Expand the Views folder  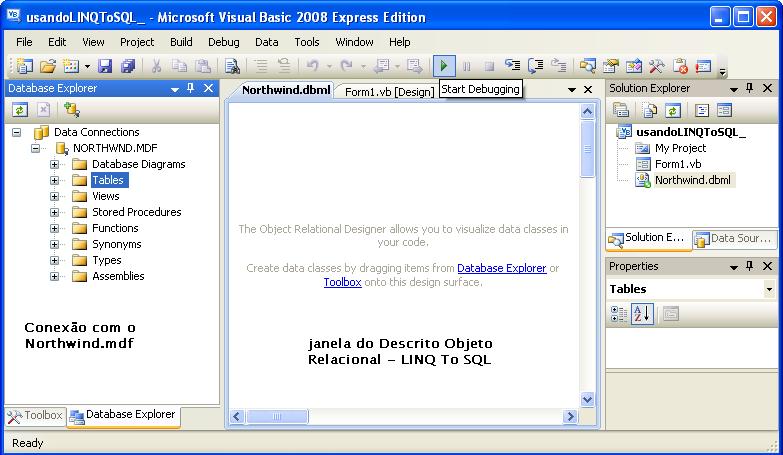click(x=54, y=196)
